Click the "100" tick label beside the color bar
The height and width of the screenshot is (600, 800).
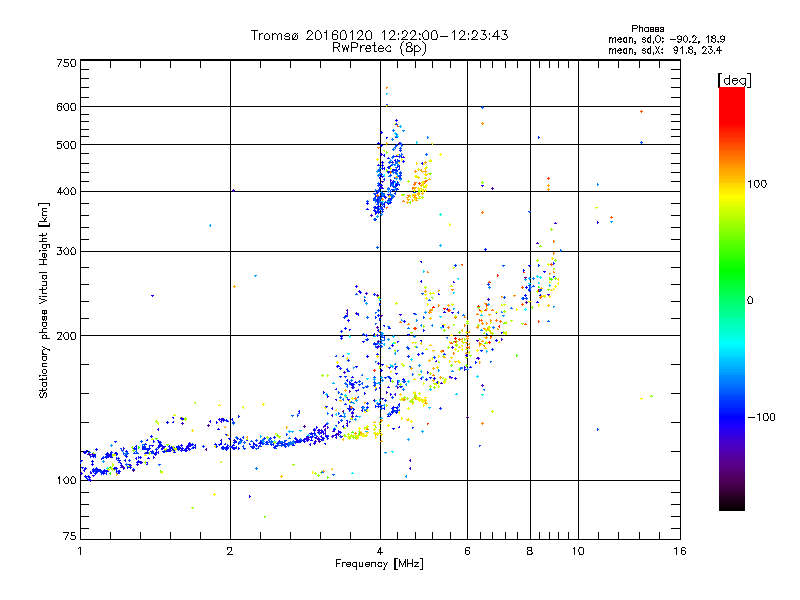point(757,184)
